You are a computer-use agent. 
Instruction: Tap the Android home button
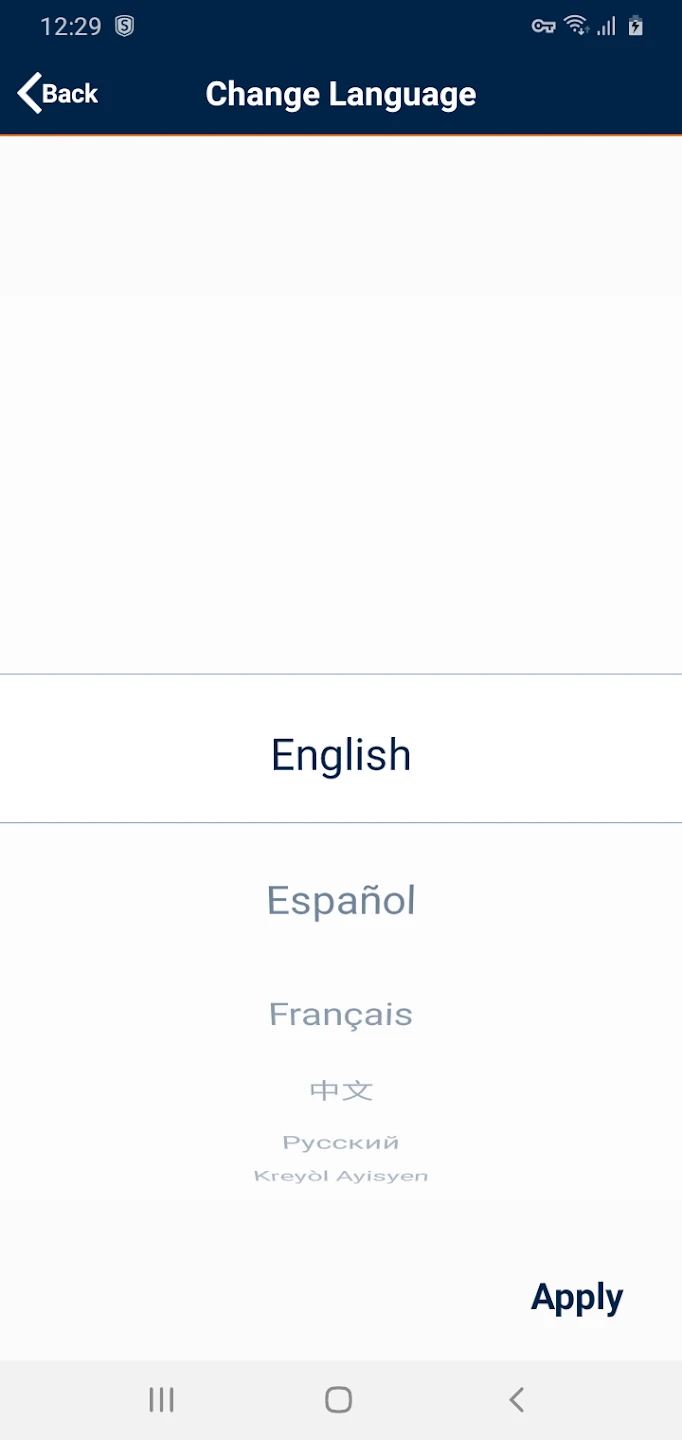339,1399
